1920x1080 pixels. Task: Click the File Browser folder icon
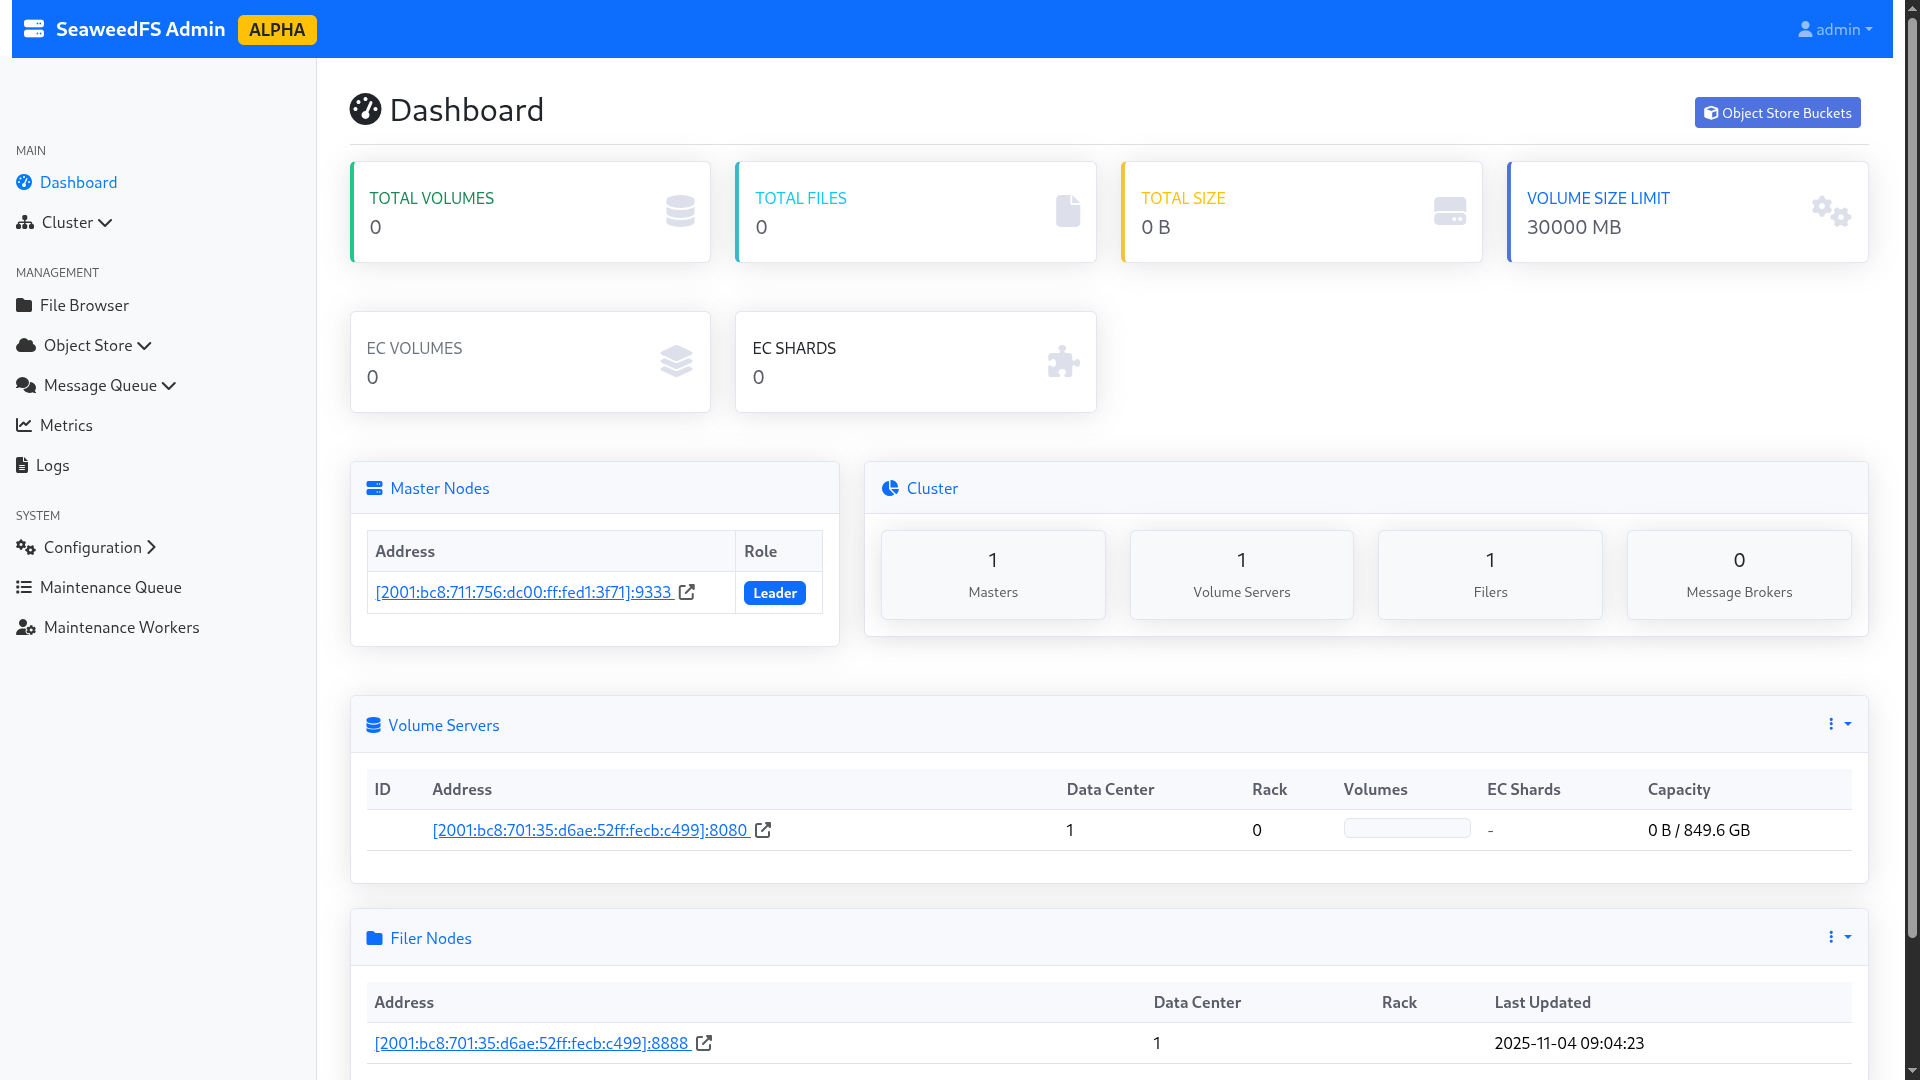[24, 305]
